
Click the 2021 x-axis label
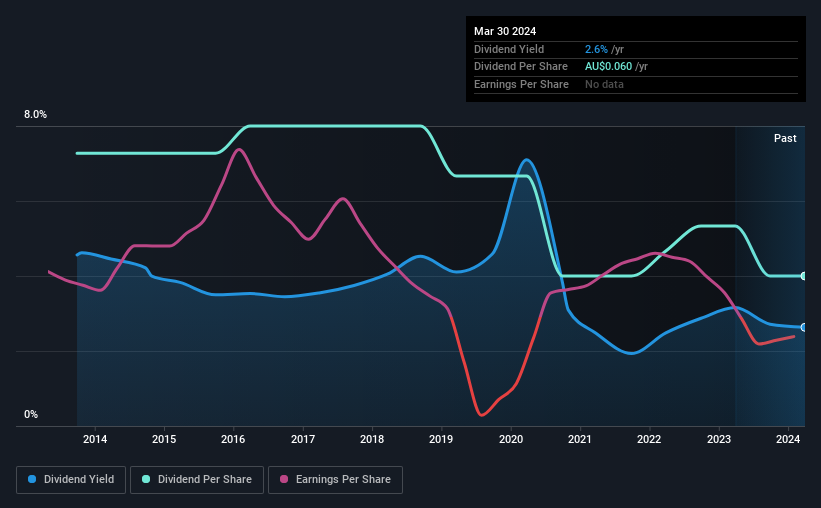click(580, 439)
